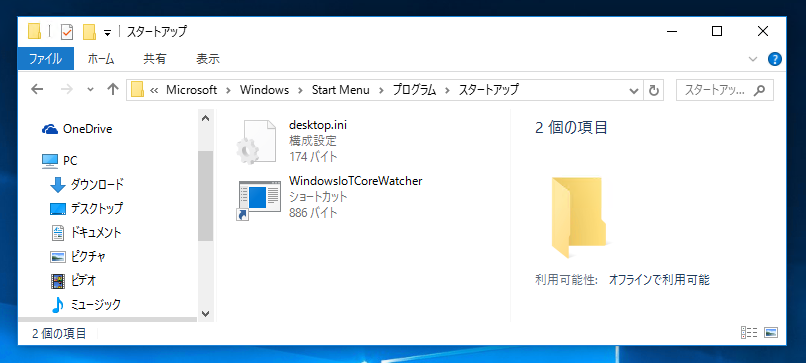Screen dimensions: 806x363
Task: Open デスクトップ in navigation pane
Action: 87,208
